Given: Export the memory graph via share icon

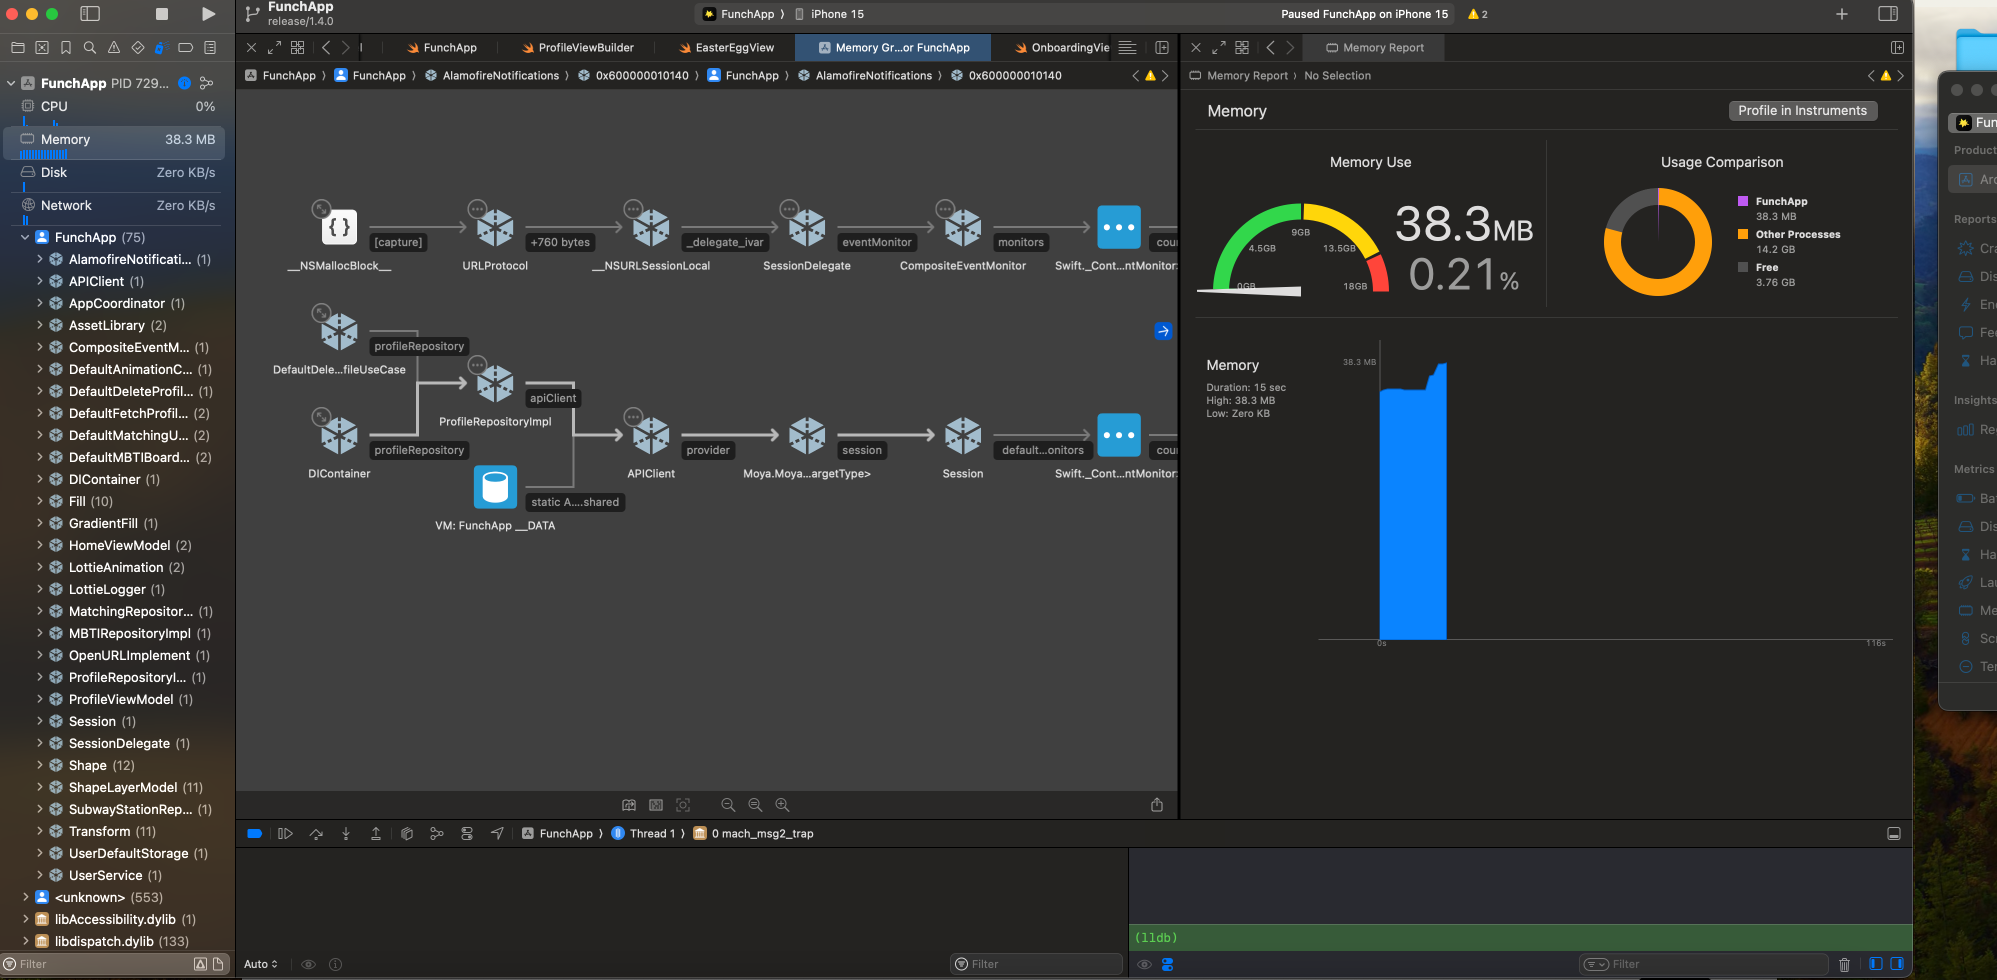Looking at the screenshot, I should pos(1157,805).
